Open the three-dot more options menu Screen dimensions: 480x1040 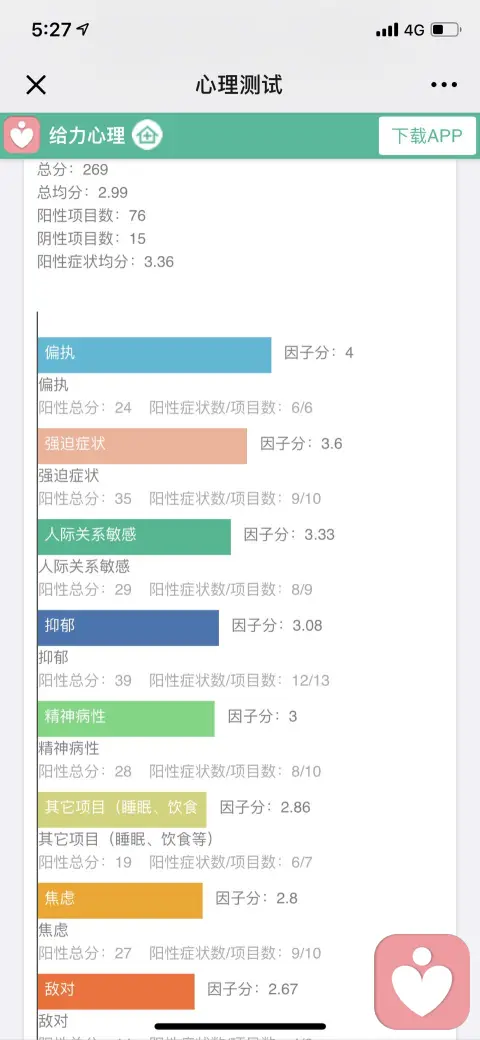coord(444,85)
